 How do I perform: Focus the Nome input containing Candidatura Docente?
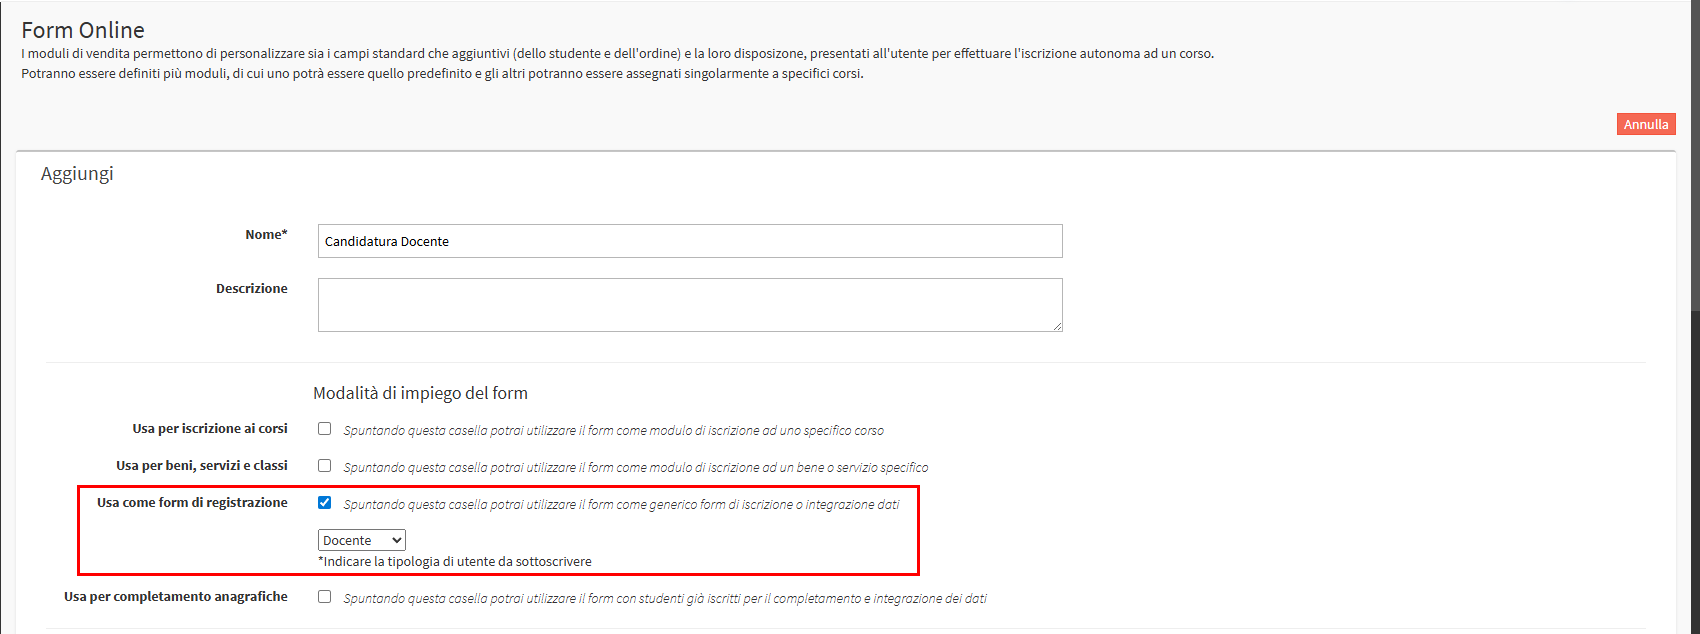[x=689, y=241]
